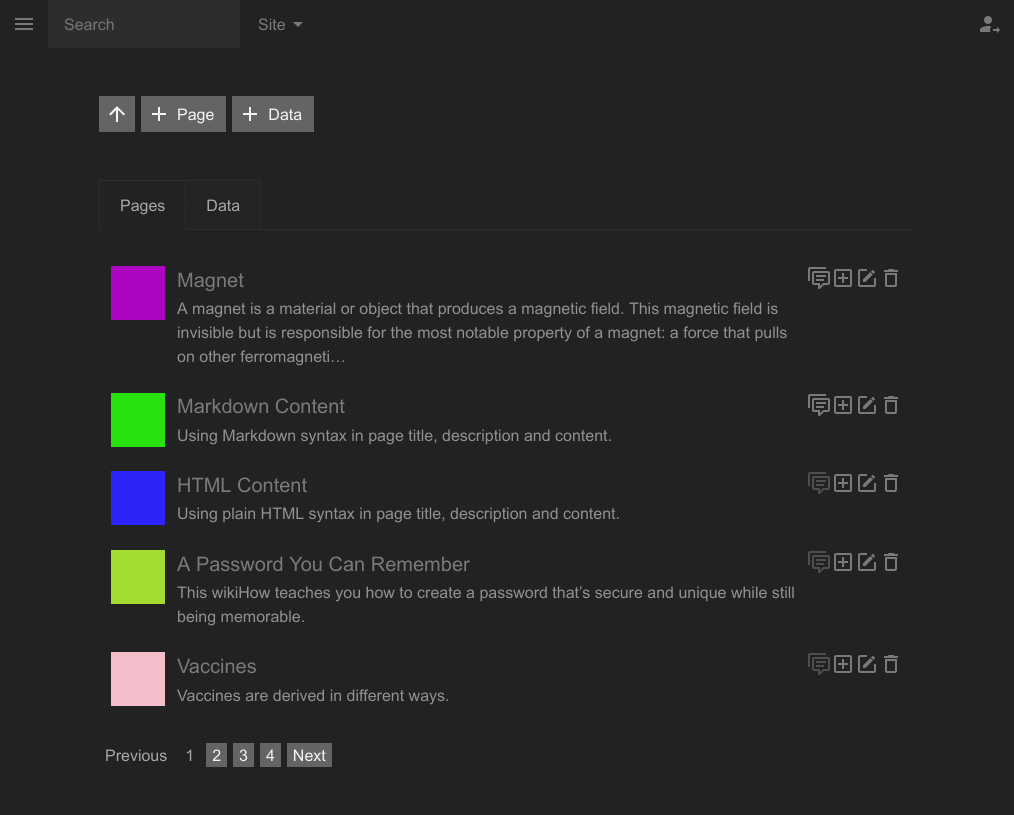Add a subpage under Markdown Content
This screenshot has height=815, width=1014.
pos(843,405)
